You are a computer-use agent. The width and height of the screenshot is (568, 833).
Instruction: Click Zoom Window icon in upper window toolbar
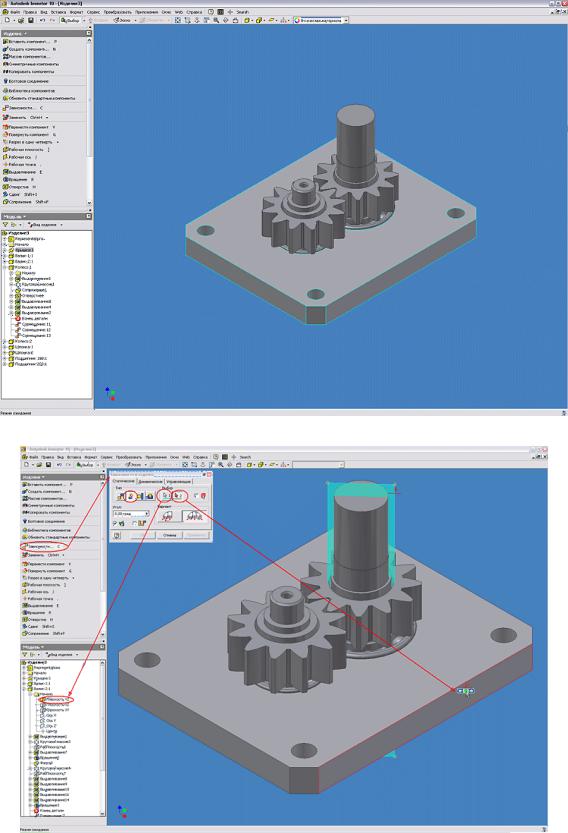tap(188, 20)
